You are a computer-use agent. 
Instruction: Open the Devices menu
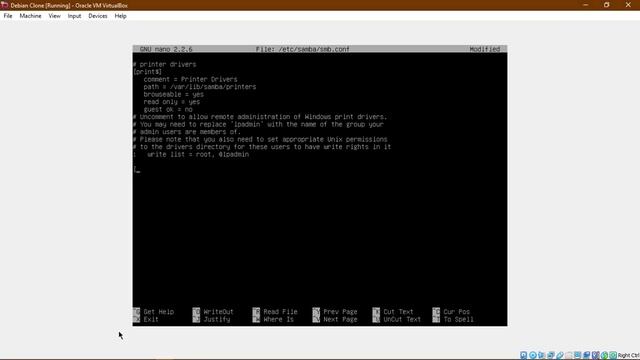[x=98, y=16]
